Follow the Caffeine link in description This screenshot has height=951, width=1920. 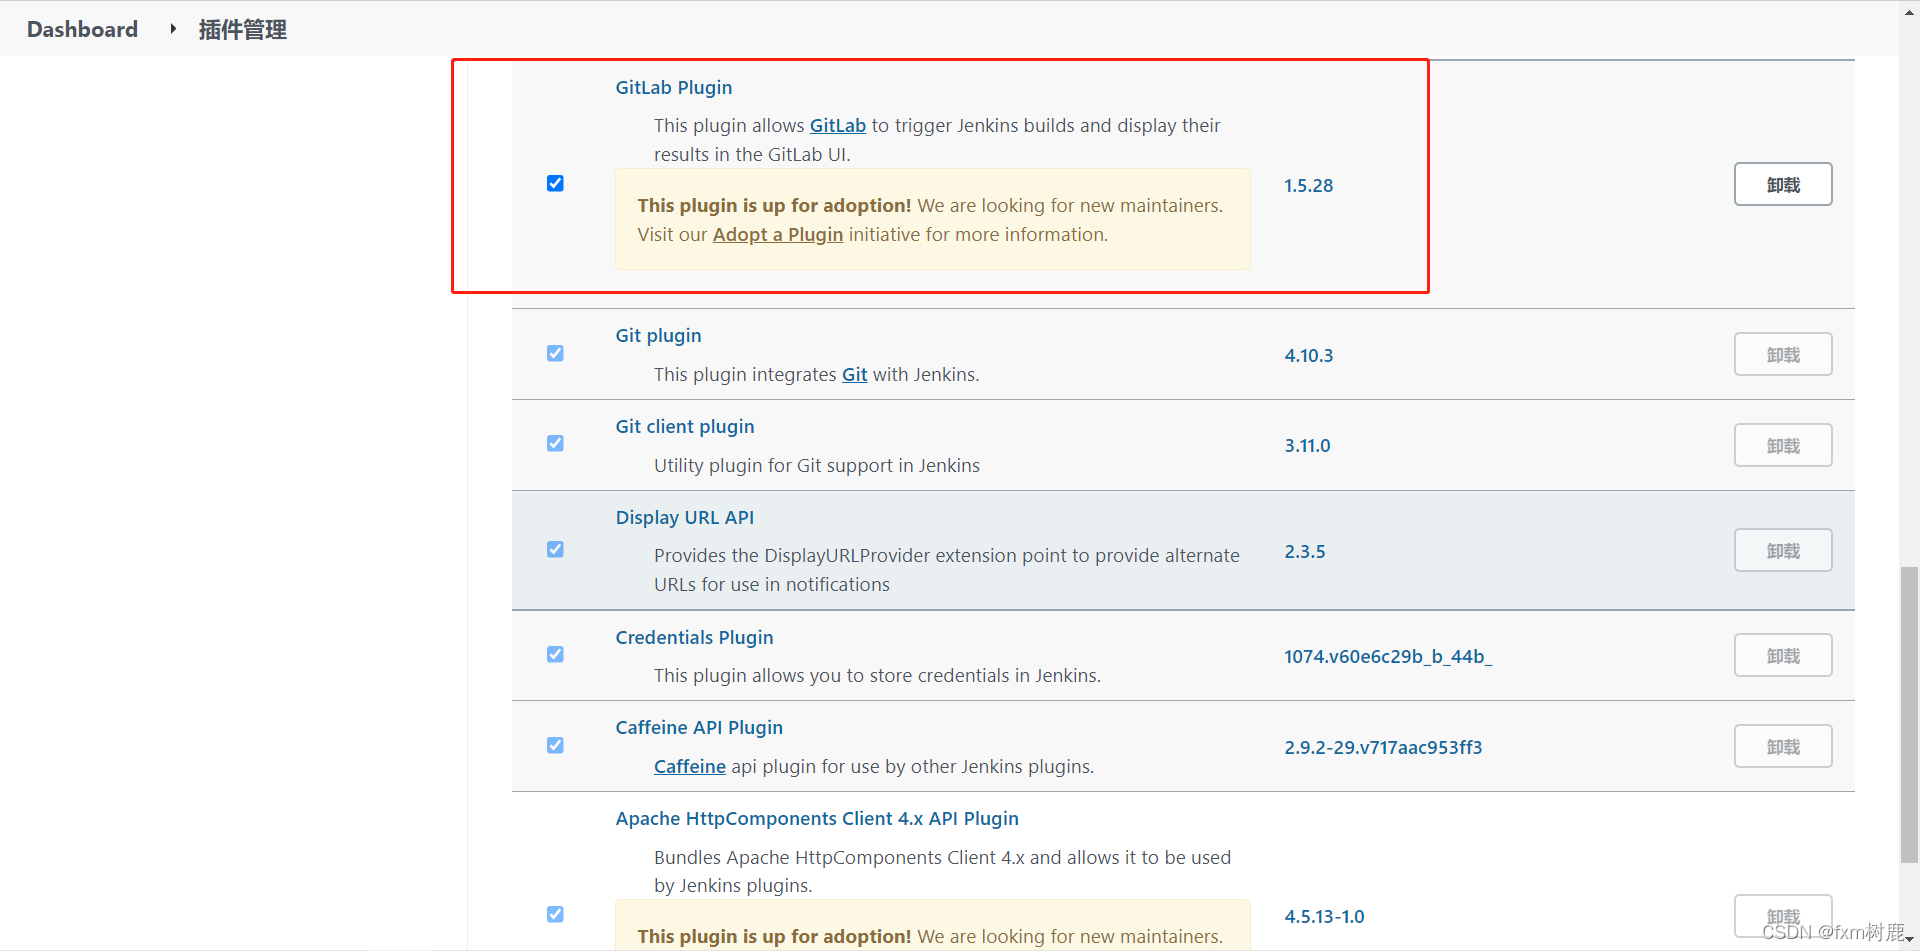690,766
